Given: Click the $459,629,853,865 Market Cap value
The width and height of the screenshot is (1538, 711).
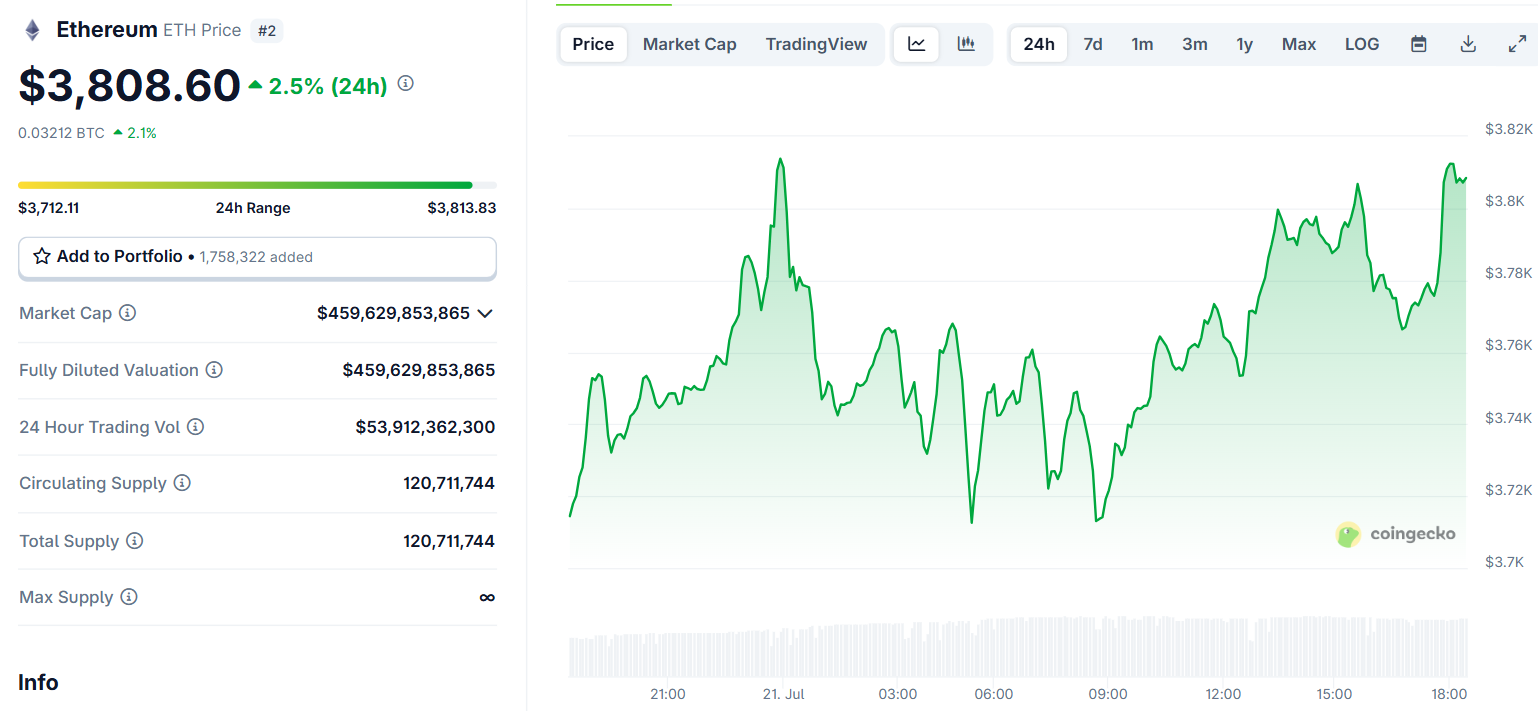Looking at the screenshot, I should tap(393, 313).
